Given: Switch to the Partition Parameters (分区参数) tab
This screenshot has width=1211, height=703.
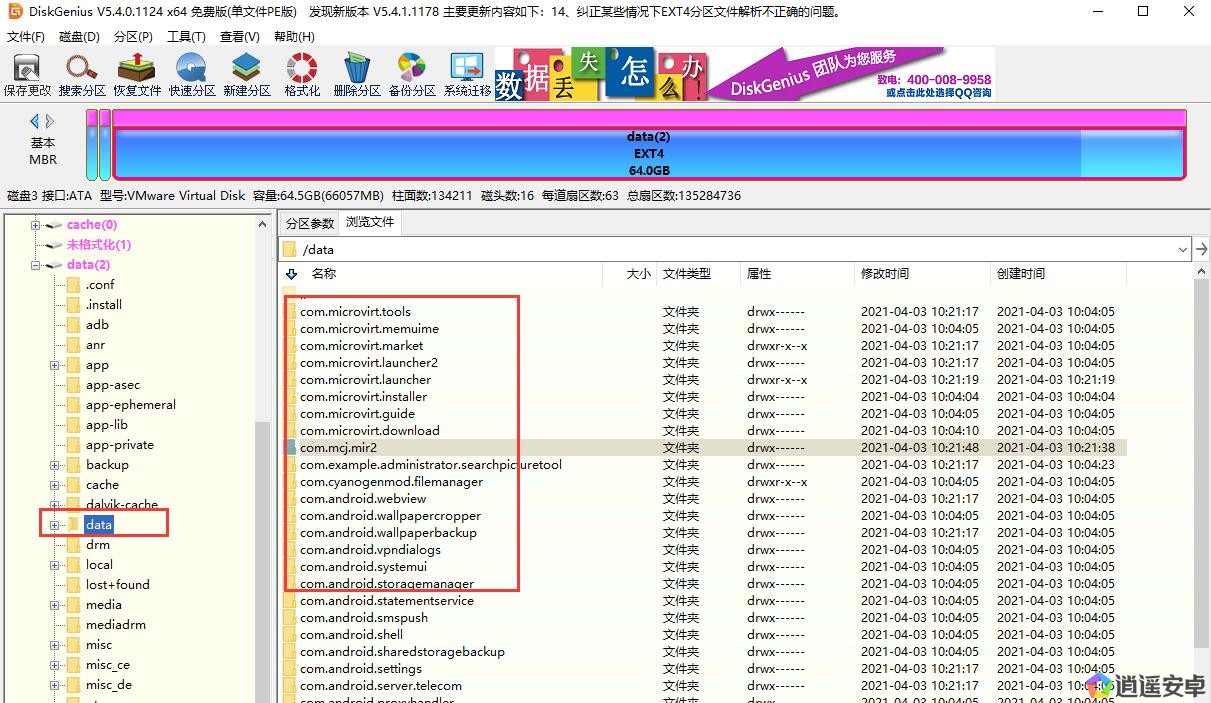Looking at the screenshot, I should tap(309, 223).
